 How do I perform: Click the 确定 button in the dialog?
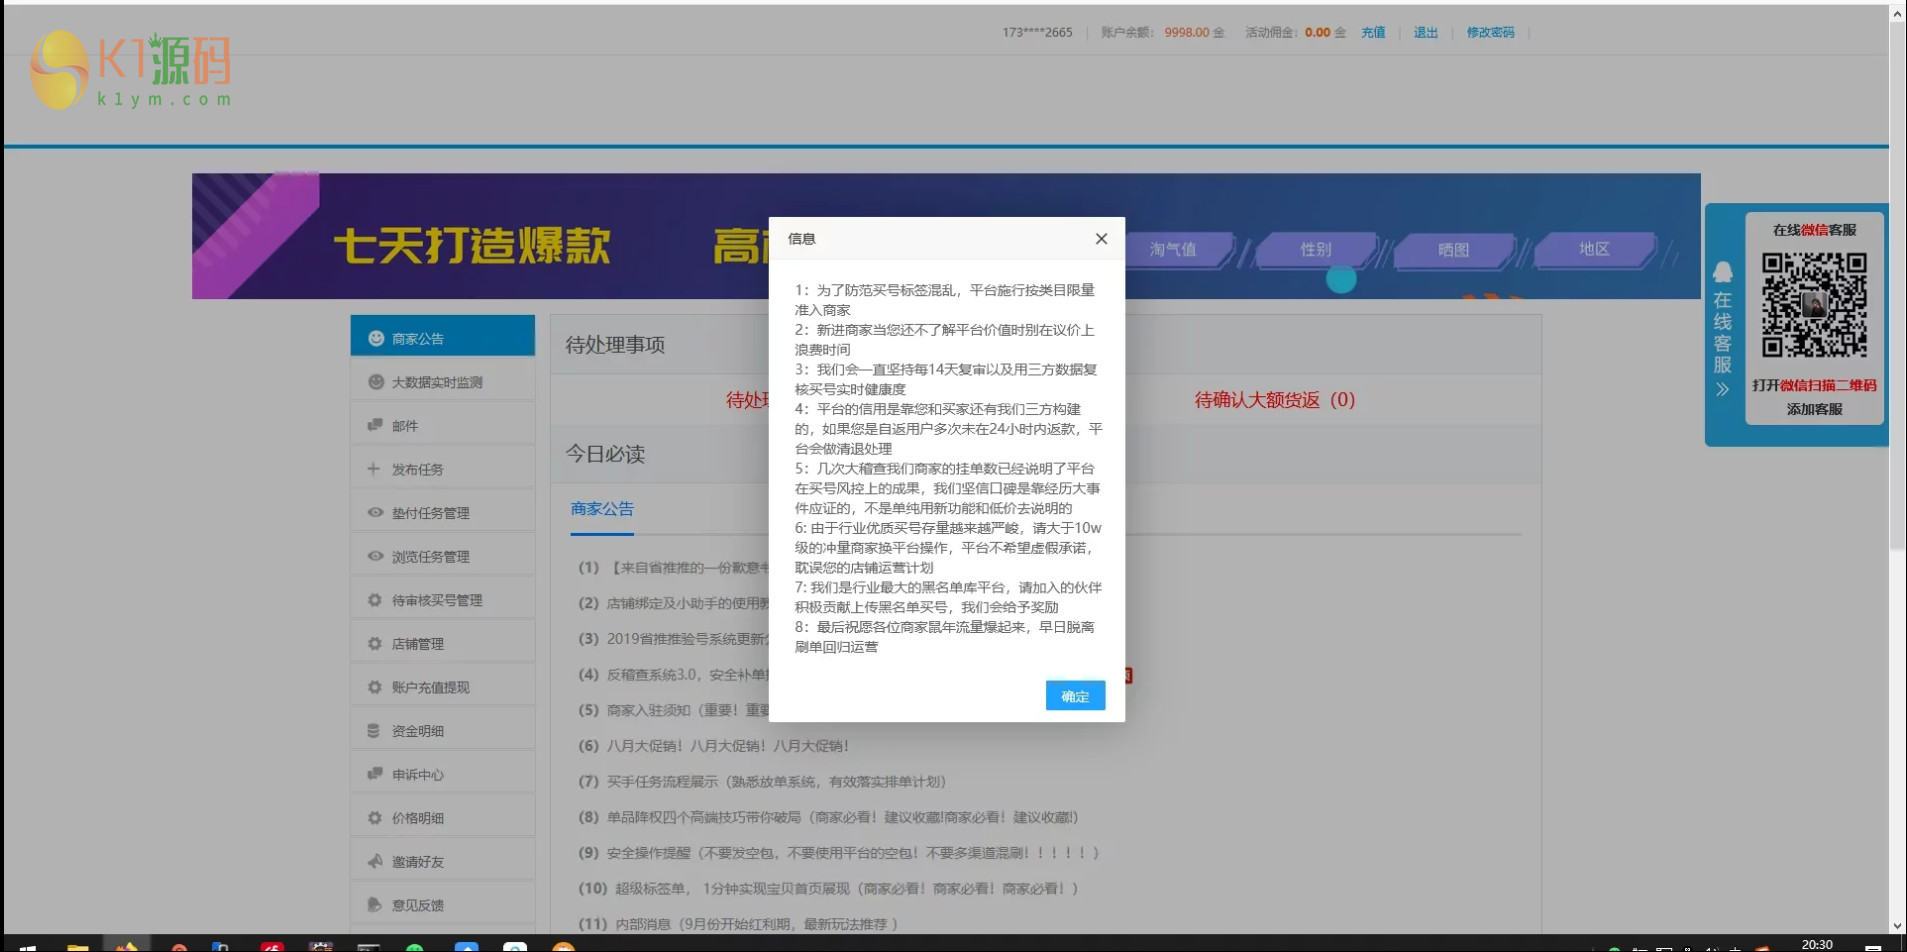pos(1074,695)
